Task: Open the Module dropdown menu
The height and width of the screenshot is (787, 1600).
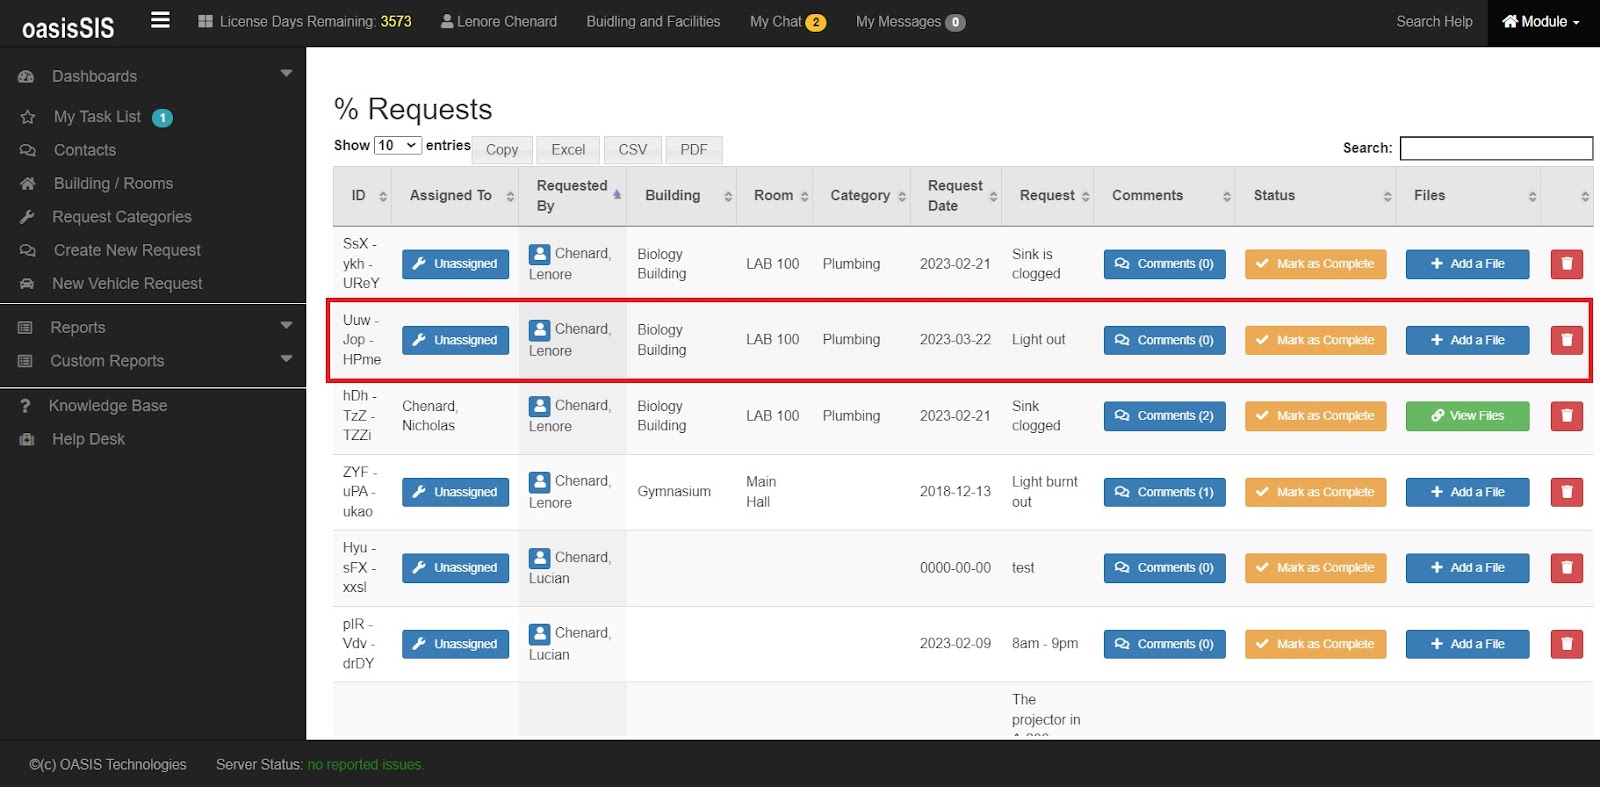Action: (x=1543, y=22)
